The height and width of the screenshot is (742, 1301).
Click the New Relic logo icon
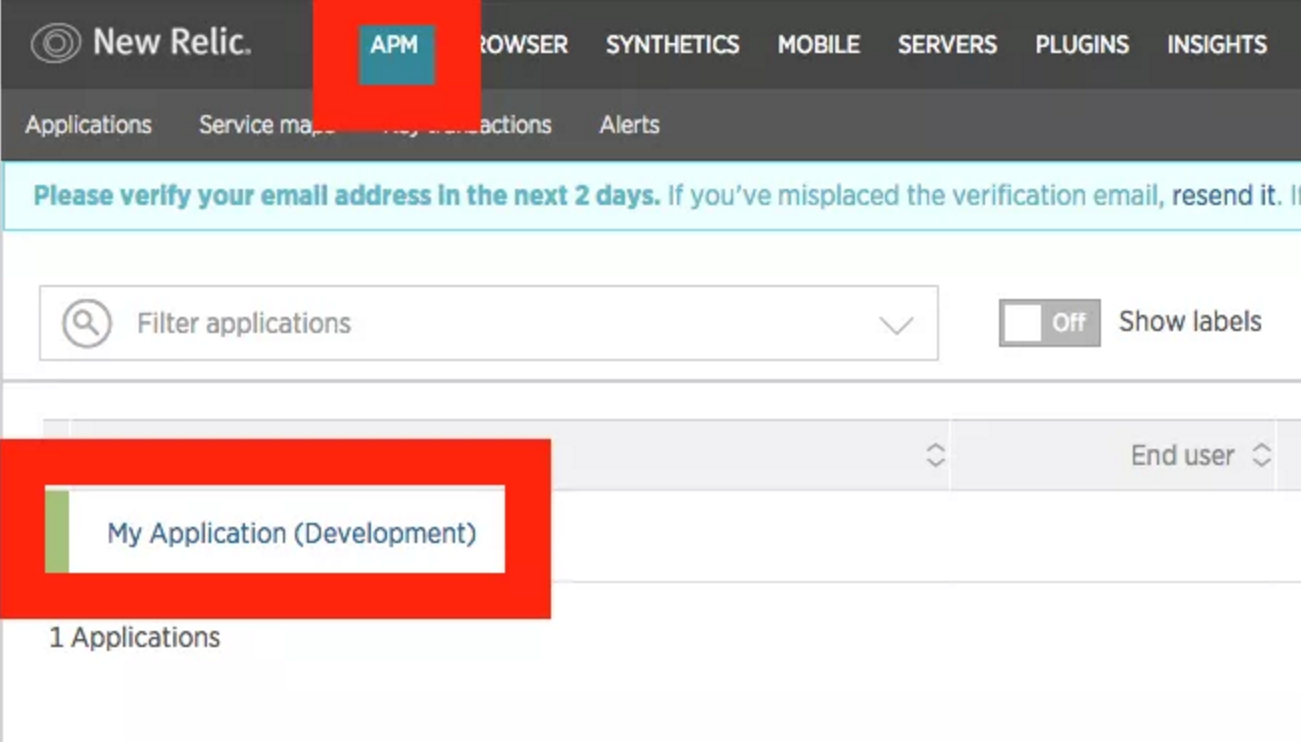[x=55, y=44]
